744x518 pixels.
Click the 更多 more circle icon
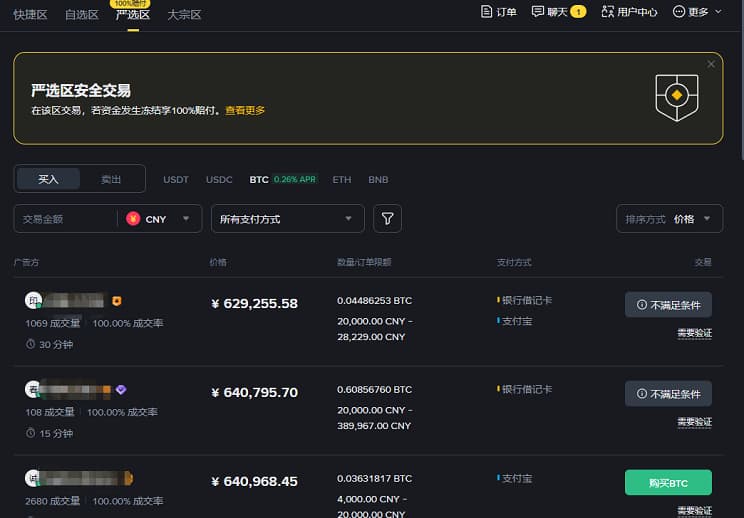[x=679, y=11]
